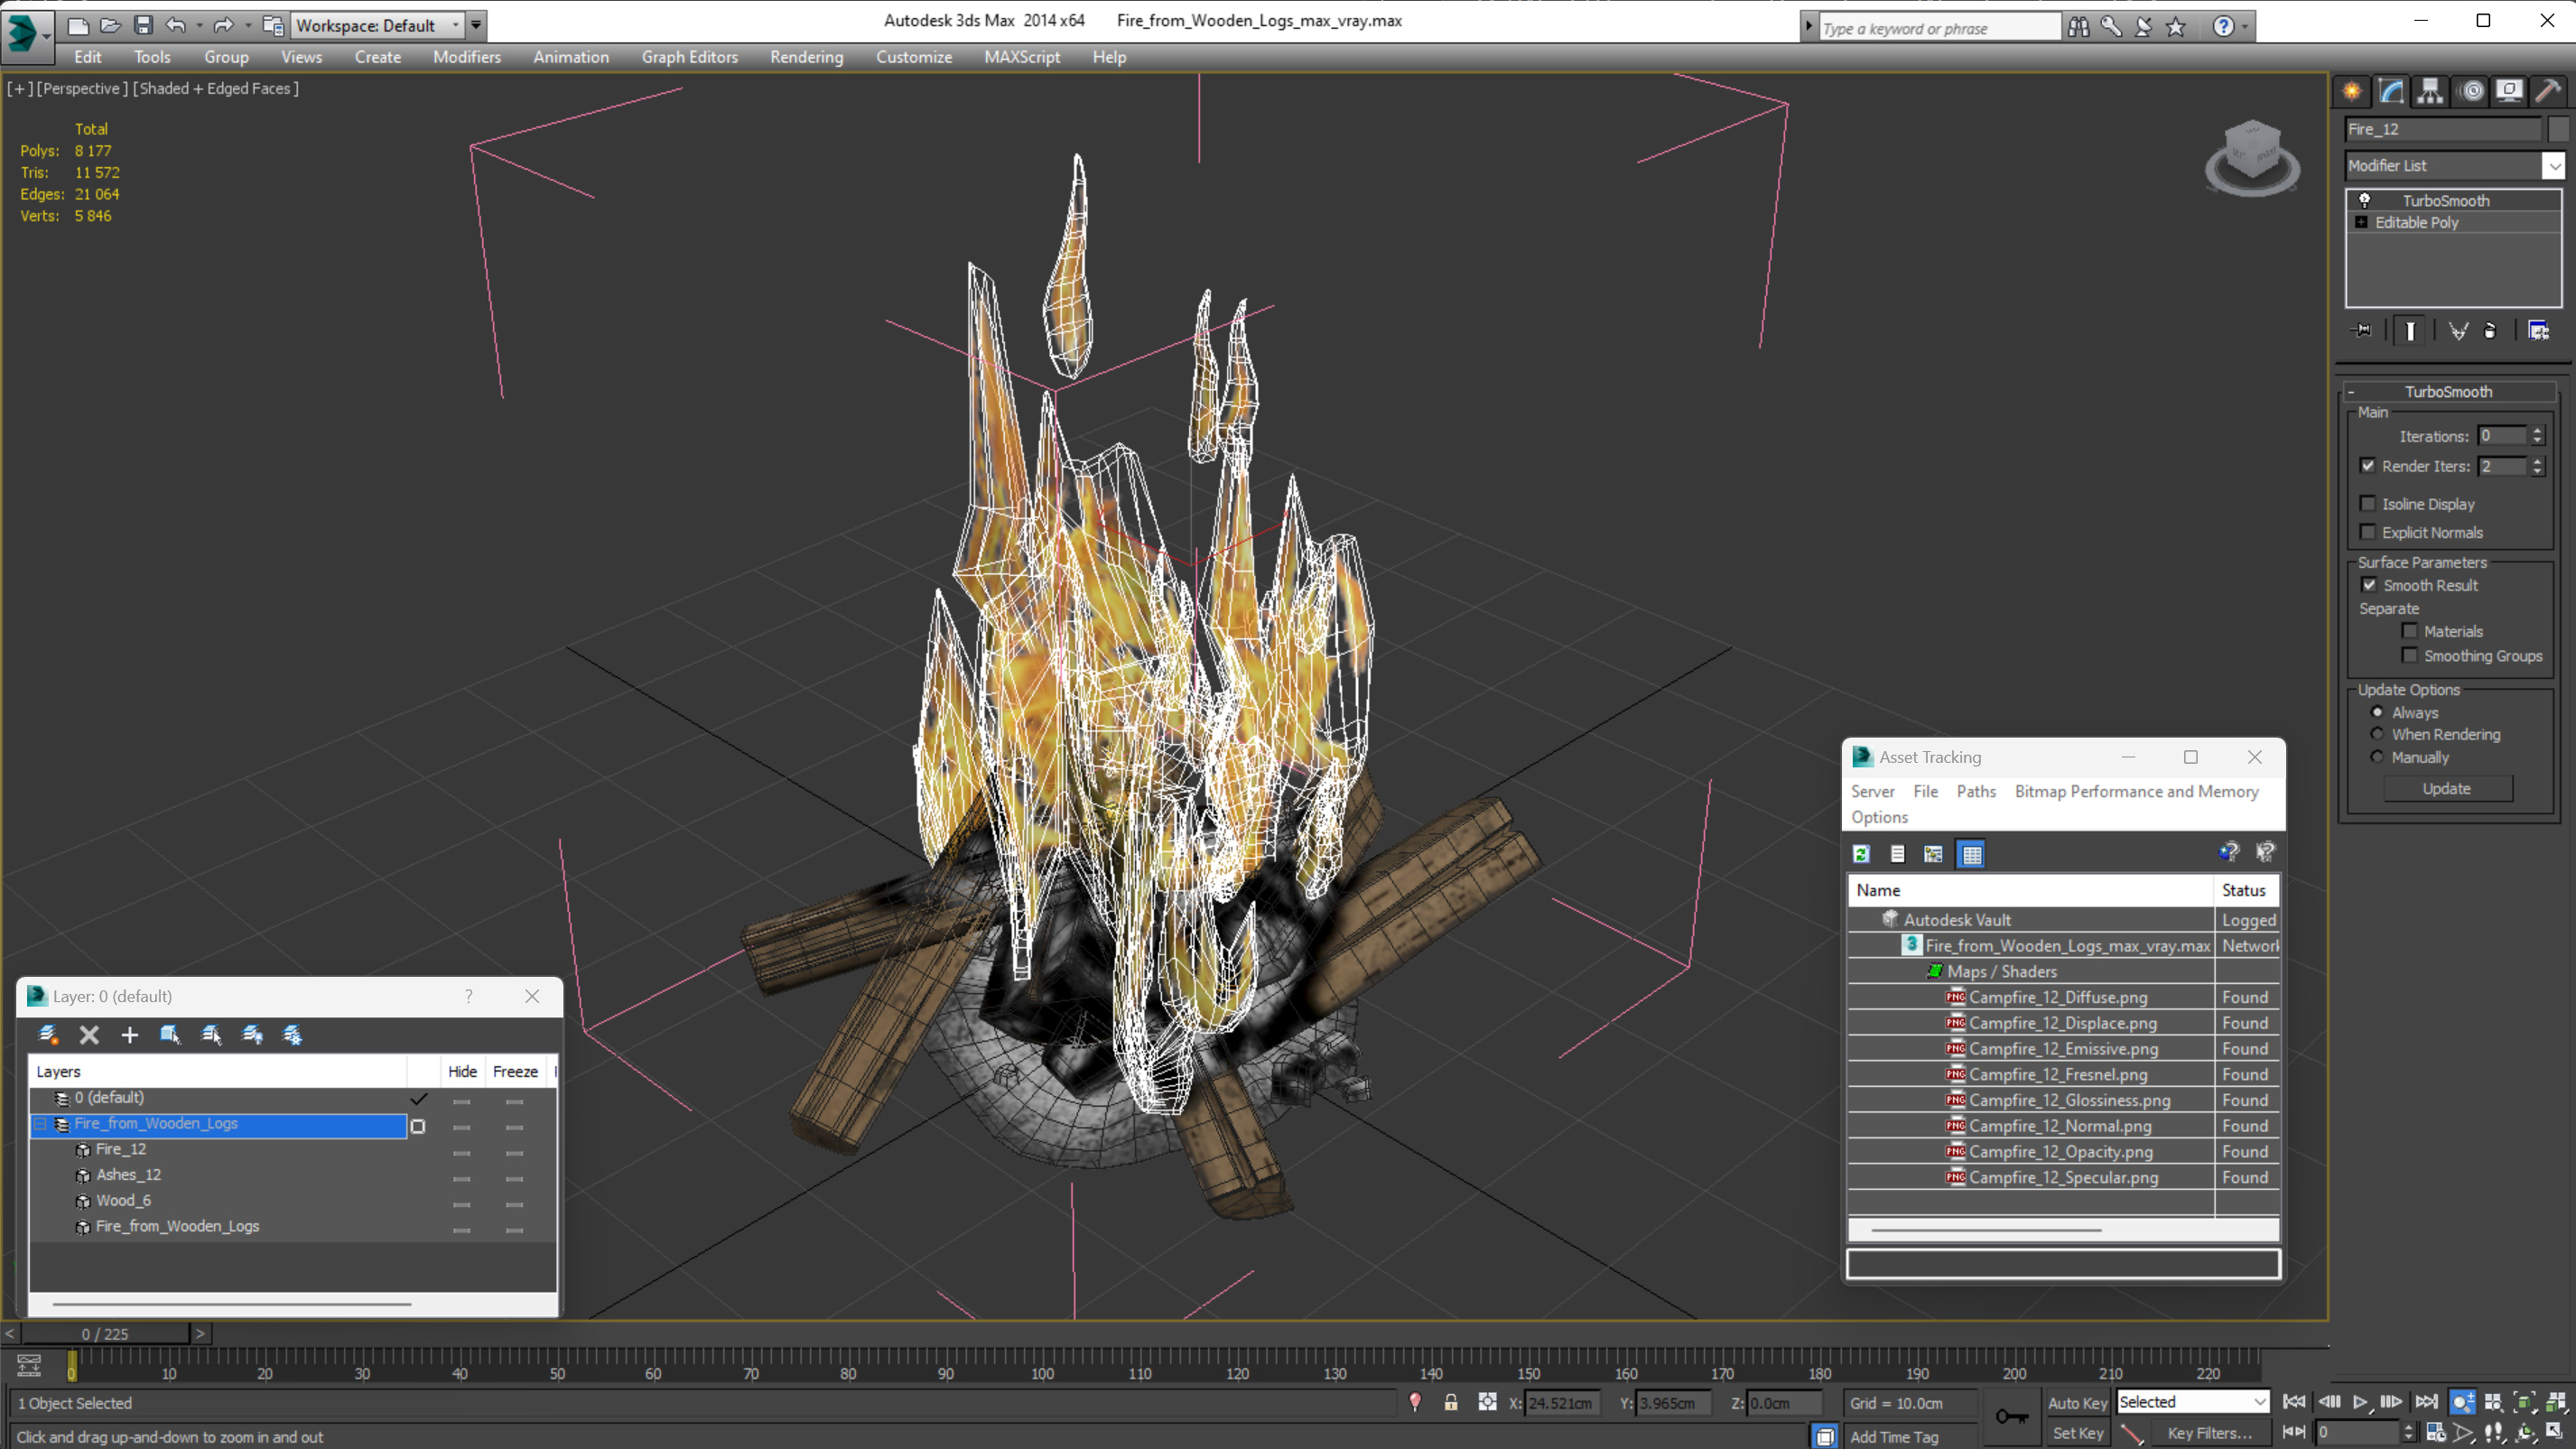Open the Hierarchy panel tab
The width and height of the screenshot is (2576, 1449).
[2430, 91]
